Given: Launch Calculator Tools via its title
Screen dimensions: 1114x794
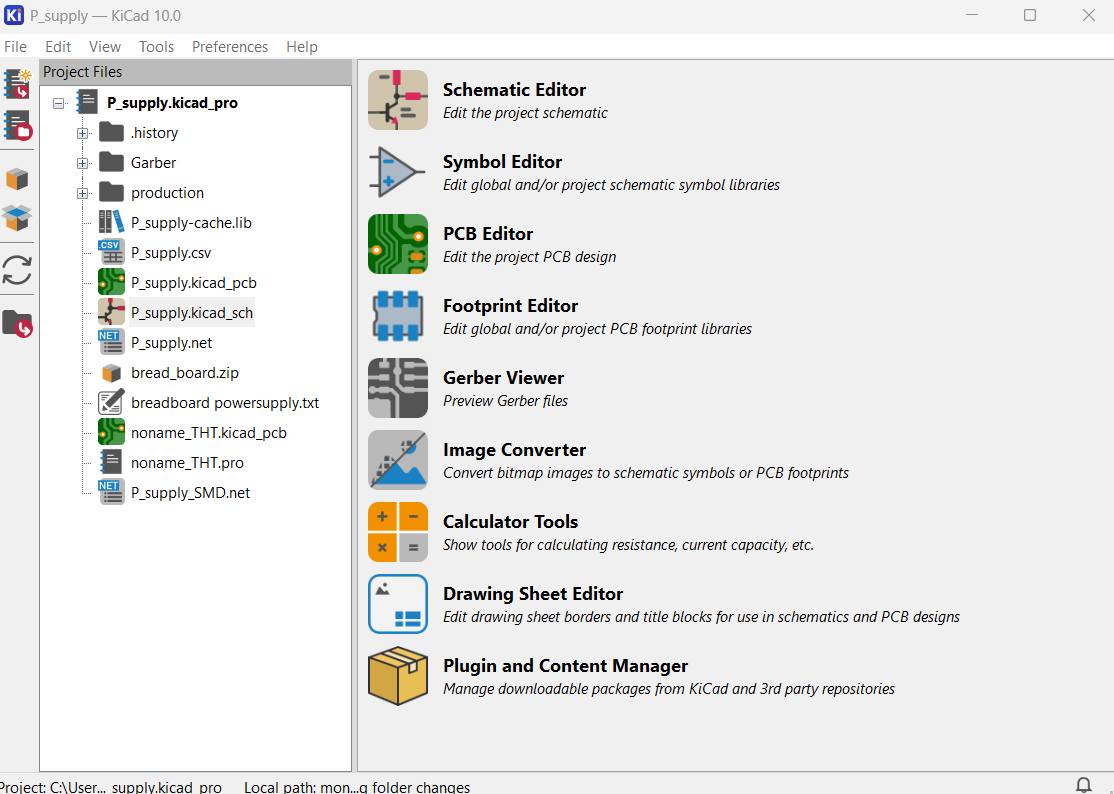Looking at the screenshot, I should point(510,522).
